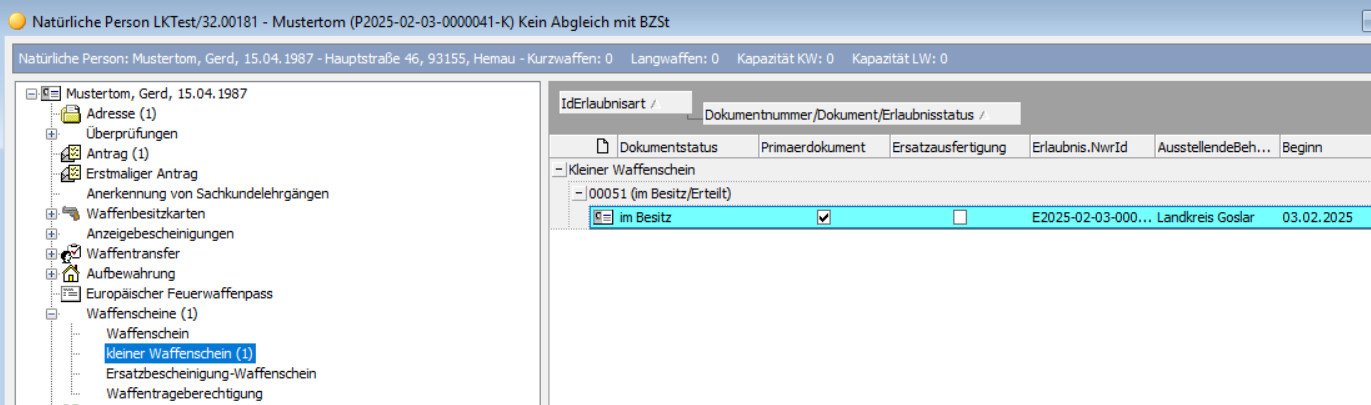The image size is (1371, 405).
Task: Open Anerkennung von Sachkundelehrgängen entry
Action: point(207,193)
